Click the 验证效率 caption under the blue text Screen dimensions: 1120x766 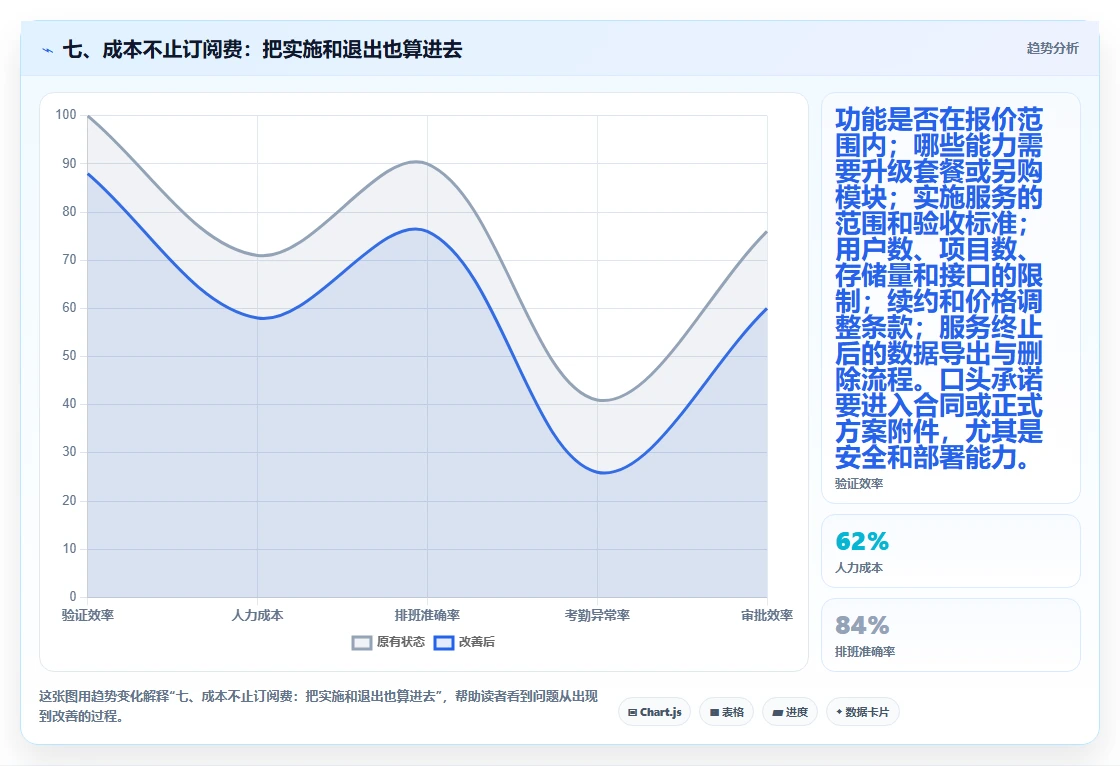[x=859, y=484]
